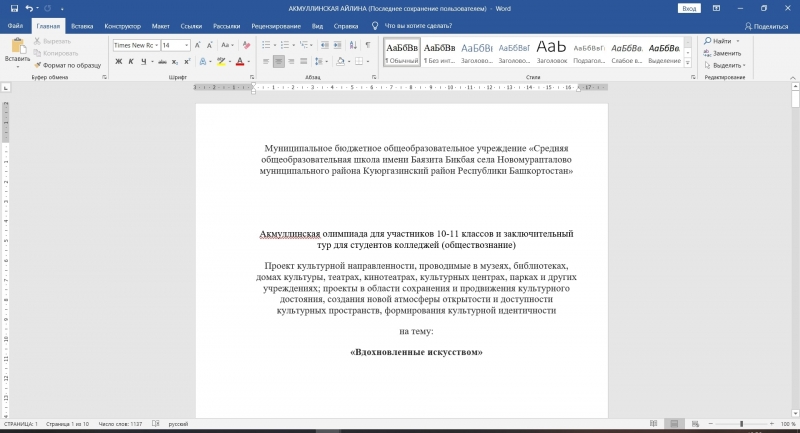Screen dimensions: 800x433
Task: Apply yellow text highlight color
Action: (221, 62)
